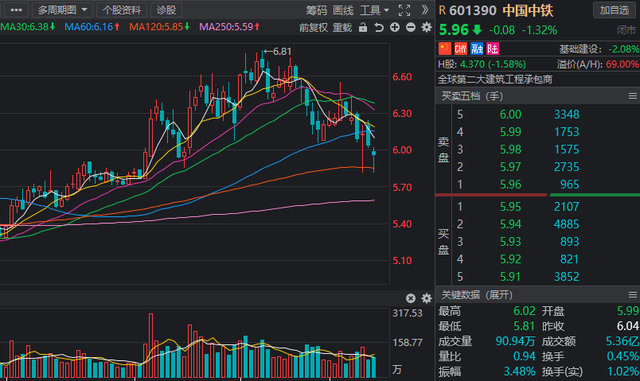Toggle fullscreen chart view icon
The height and width of the screenshot is (381, 640).
(404, 10)
